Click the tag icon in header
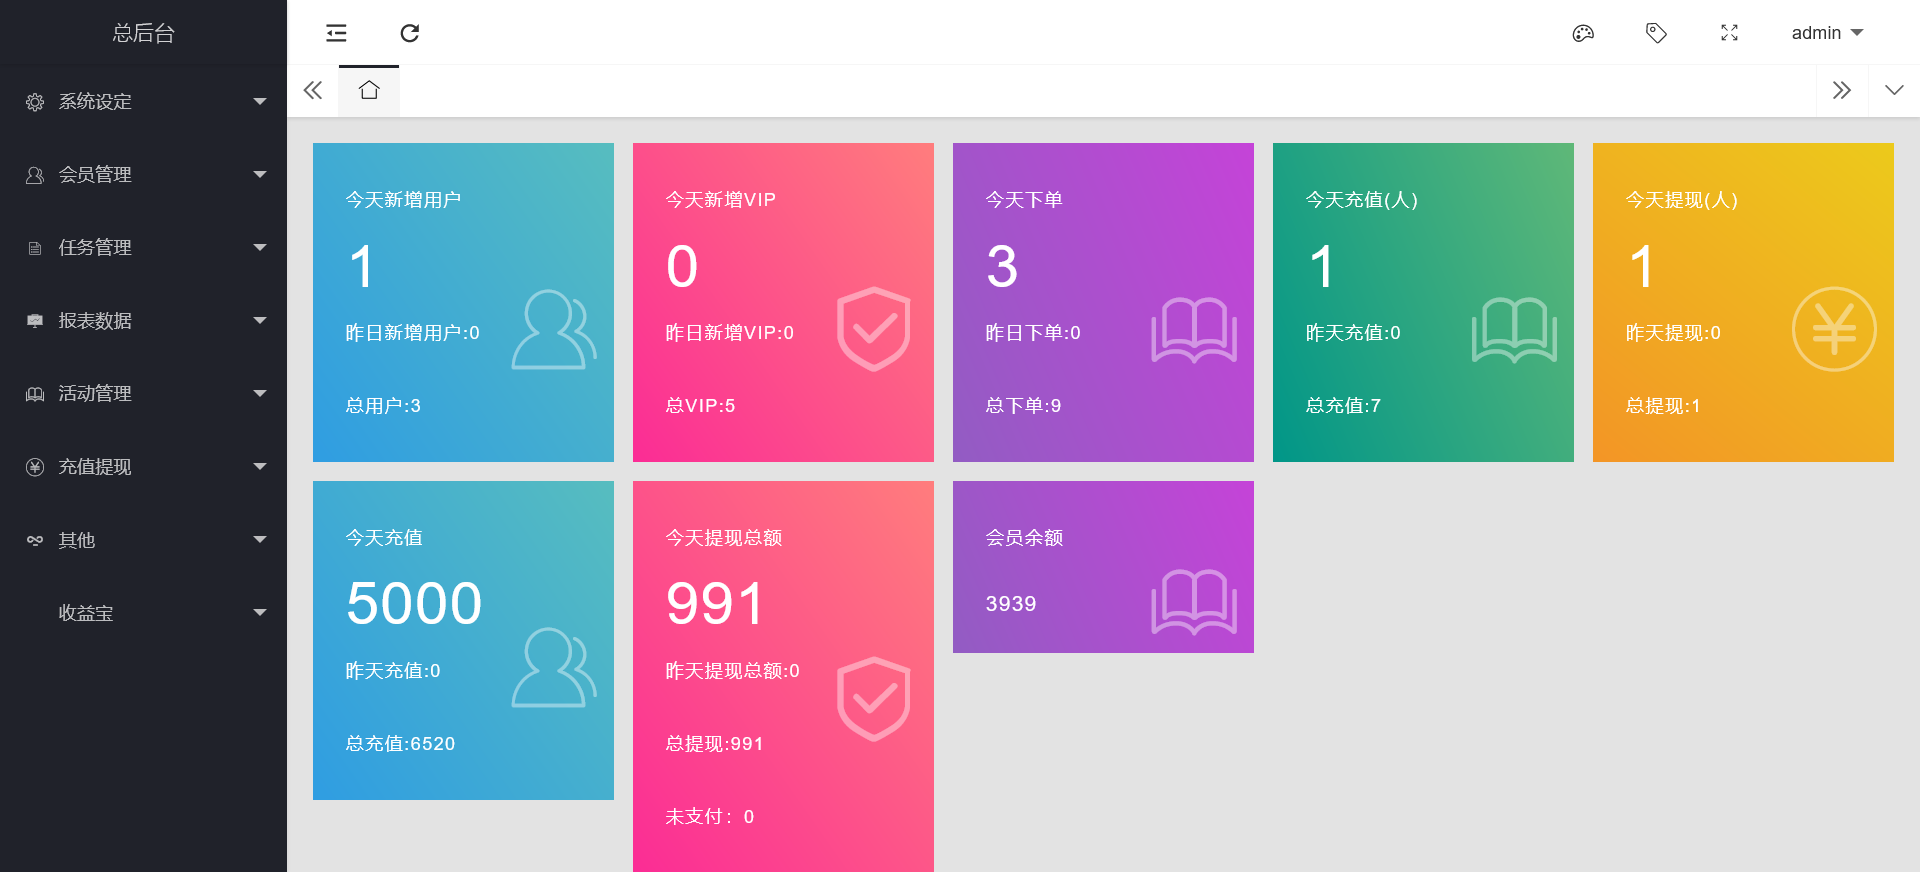The height and width of the screenshot is (872, 1920). (x=1656, y=33)
